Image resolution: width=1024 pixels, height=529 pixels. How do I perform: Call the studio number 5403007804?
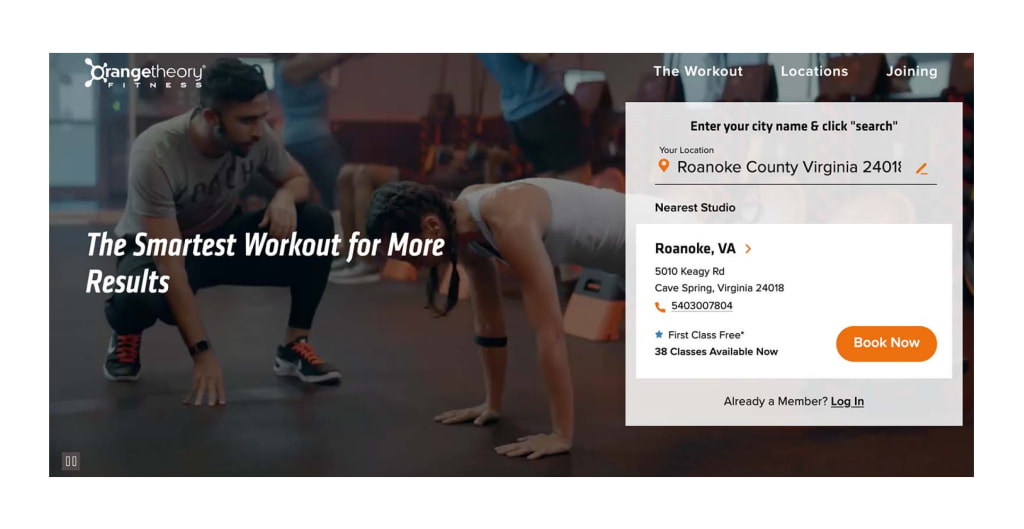[701, 306]
